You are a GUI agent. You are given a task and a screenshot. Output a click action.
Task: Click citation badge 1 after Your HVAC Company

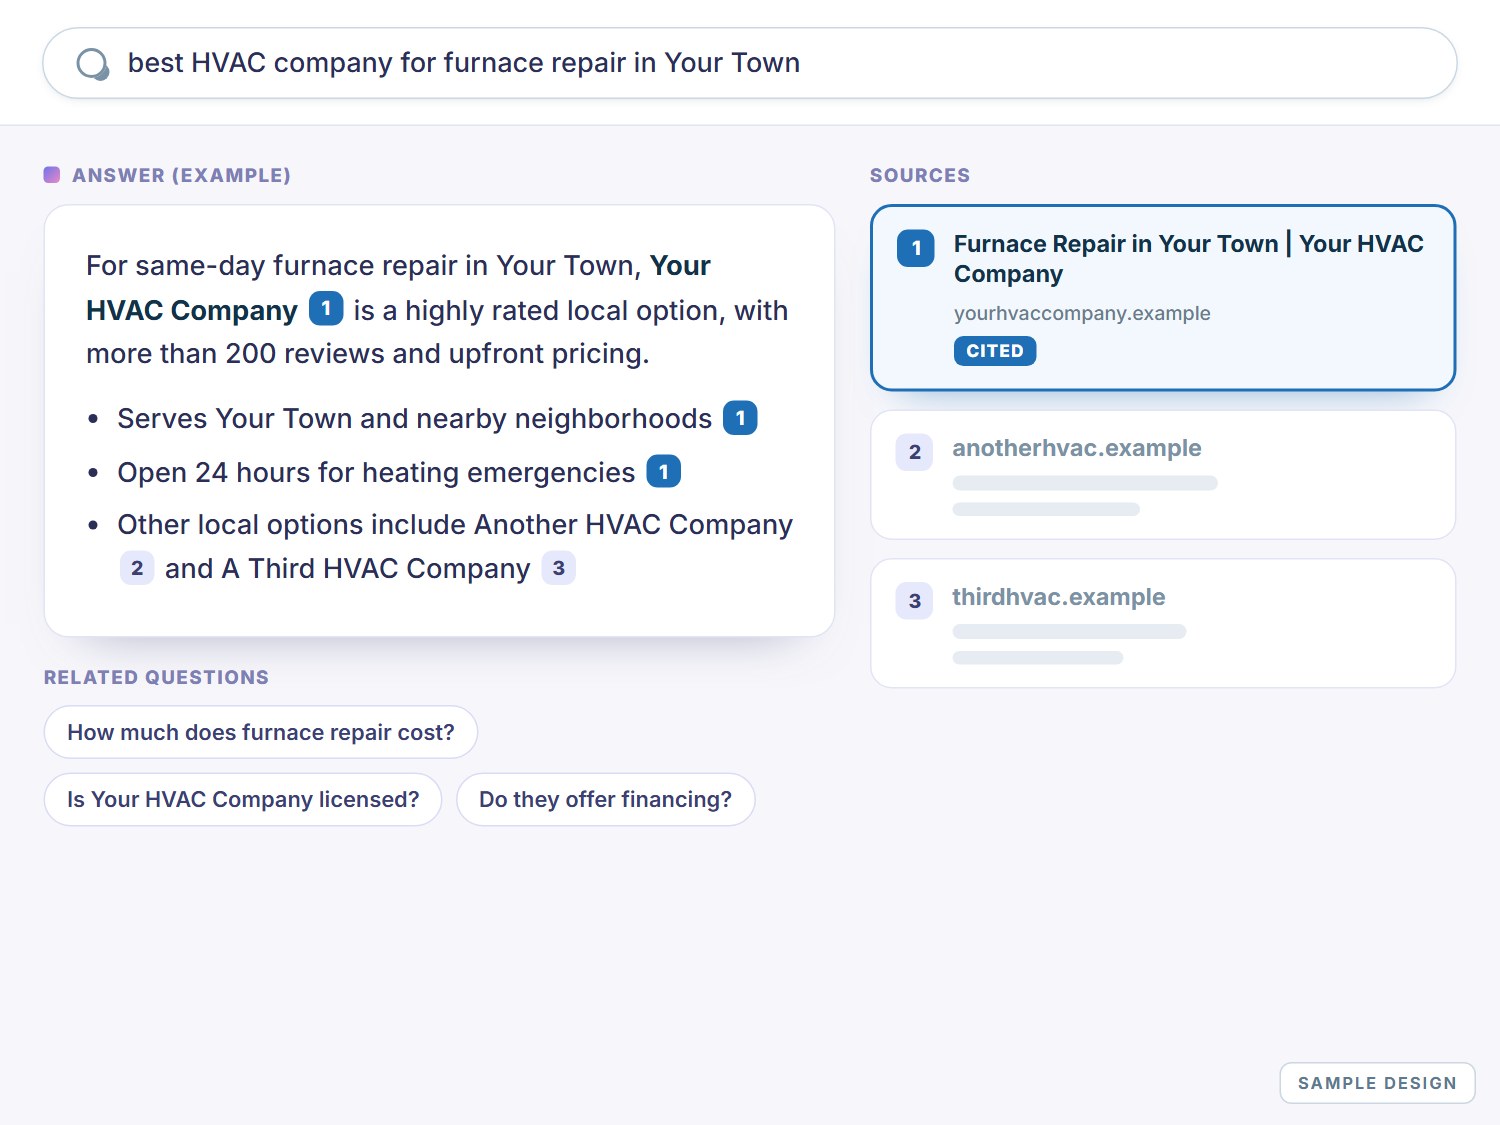[326, 309]
